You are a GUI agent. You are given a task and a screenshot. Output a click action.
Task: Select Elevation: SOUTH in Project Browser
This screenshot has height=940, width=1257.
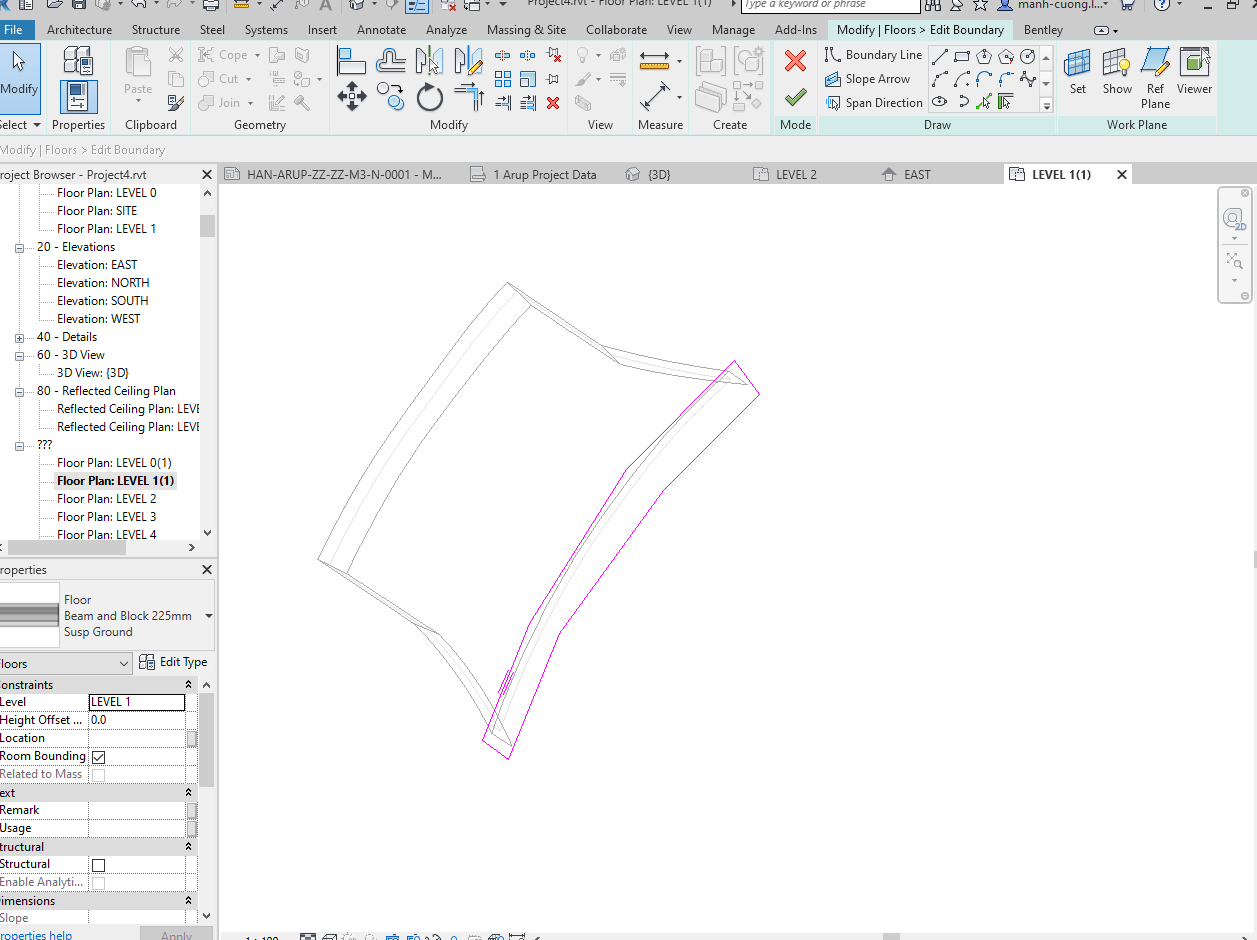tap(102, 301)
